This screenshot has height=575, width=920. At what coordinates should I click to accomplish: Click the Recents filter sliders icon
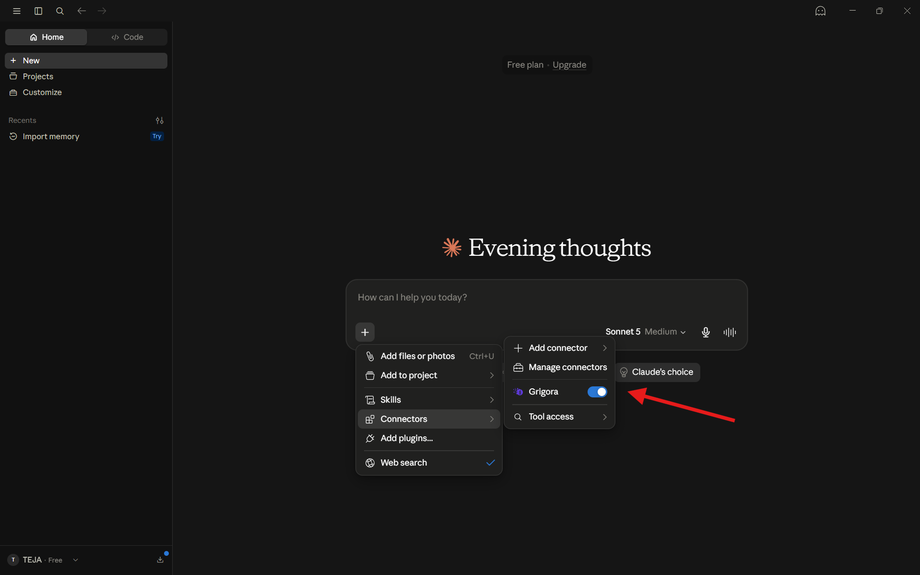pos(160,120)
